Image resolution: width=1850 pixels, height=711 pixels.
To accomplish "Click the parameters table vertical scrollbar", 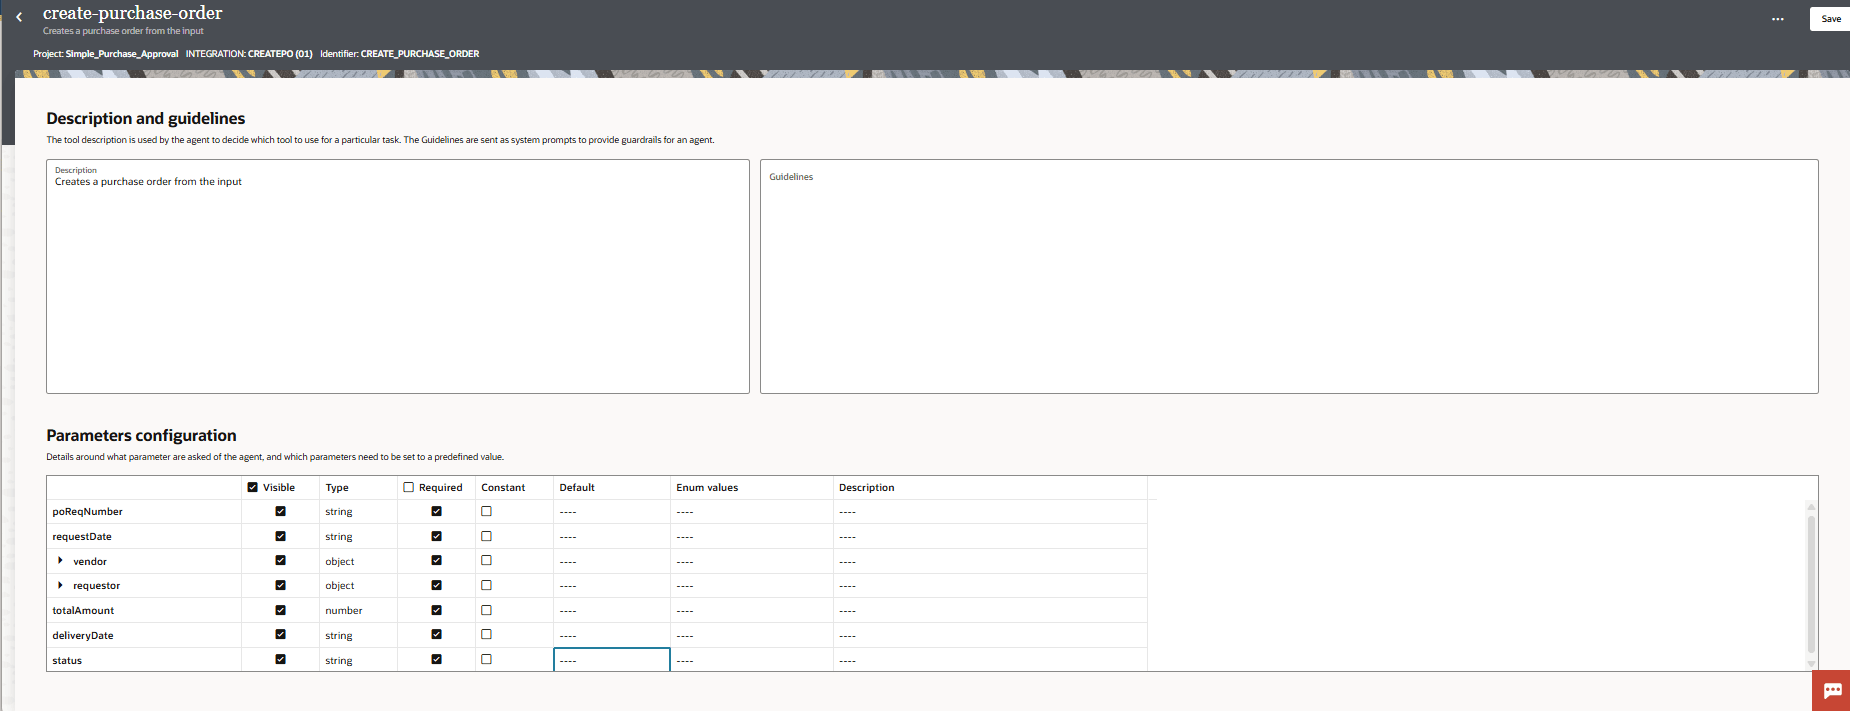I will (1811, 585).
